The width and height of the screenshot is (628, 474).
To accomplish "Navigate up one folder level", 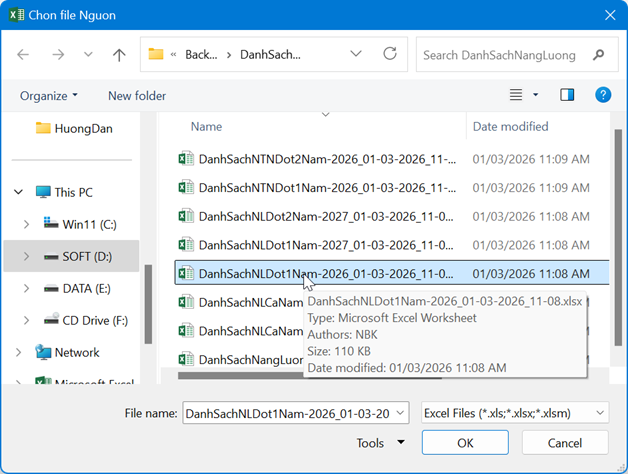I will click(119, 54).
